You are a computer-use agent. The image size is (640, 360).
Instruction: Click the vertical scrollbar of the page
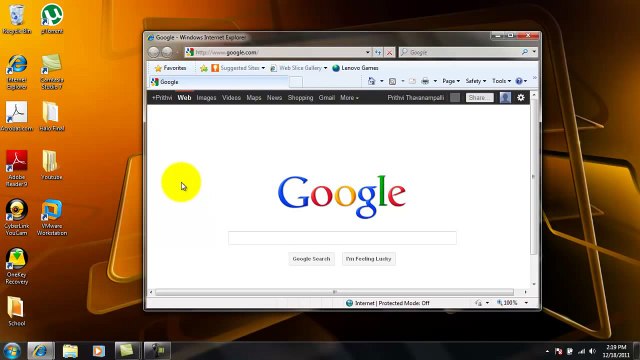tap(534, 177)
